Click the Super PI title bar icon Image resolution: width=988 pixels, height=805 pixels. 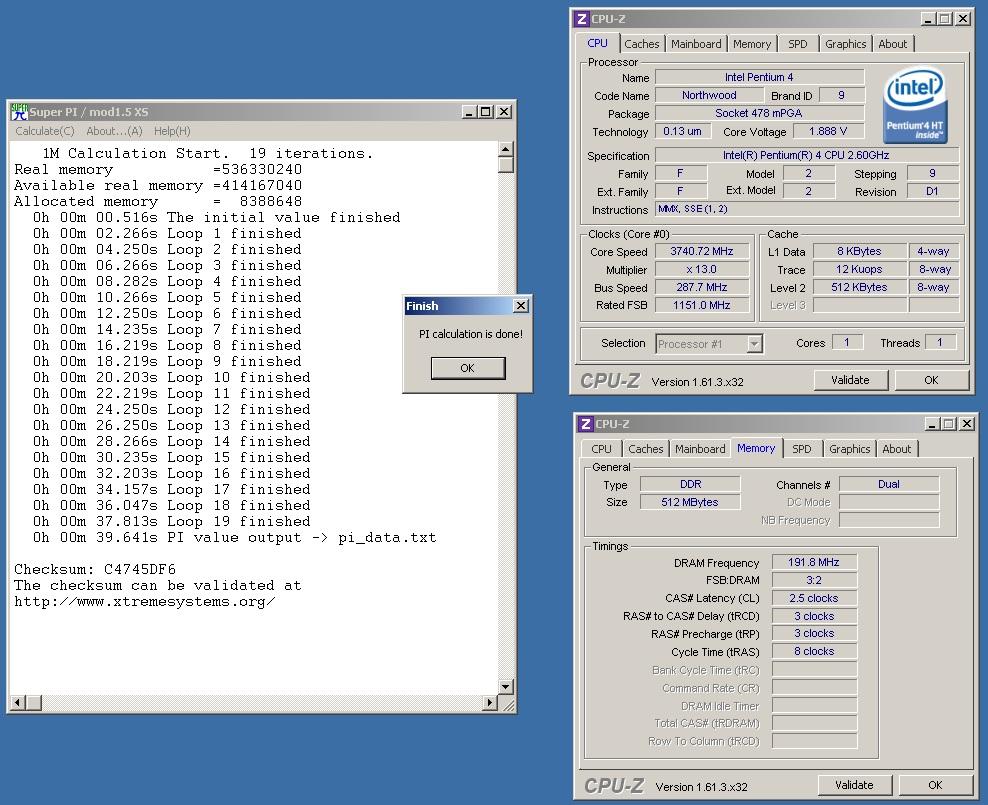point(20,112)
